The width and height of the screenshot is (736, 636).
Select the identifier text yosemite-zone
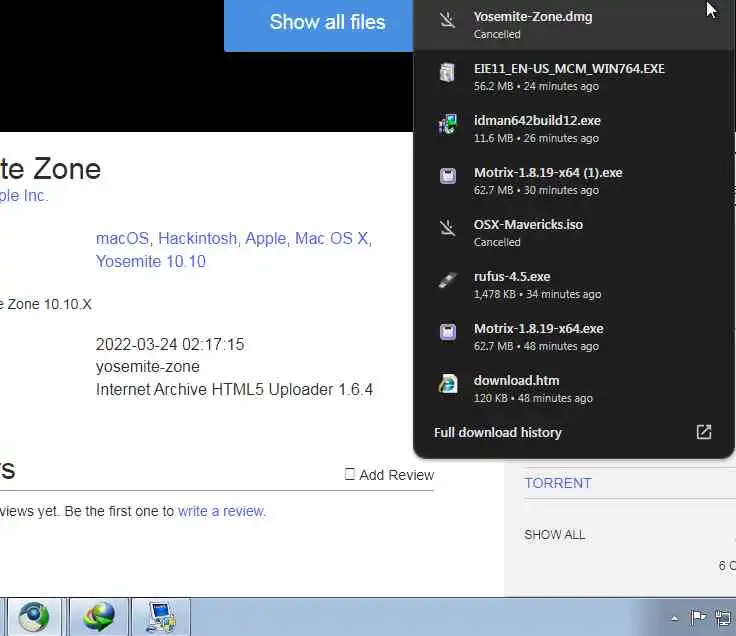[x=148, y=367]
